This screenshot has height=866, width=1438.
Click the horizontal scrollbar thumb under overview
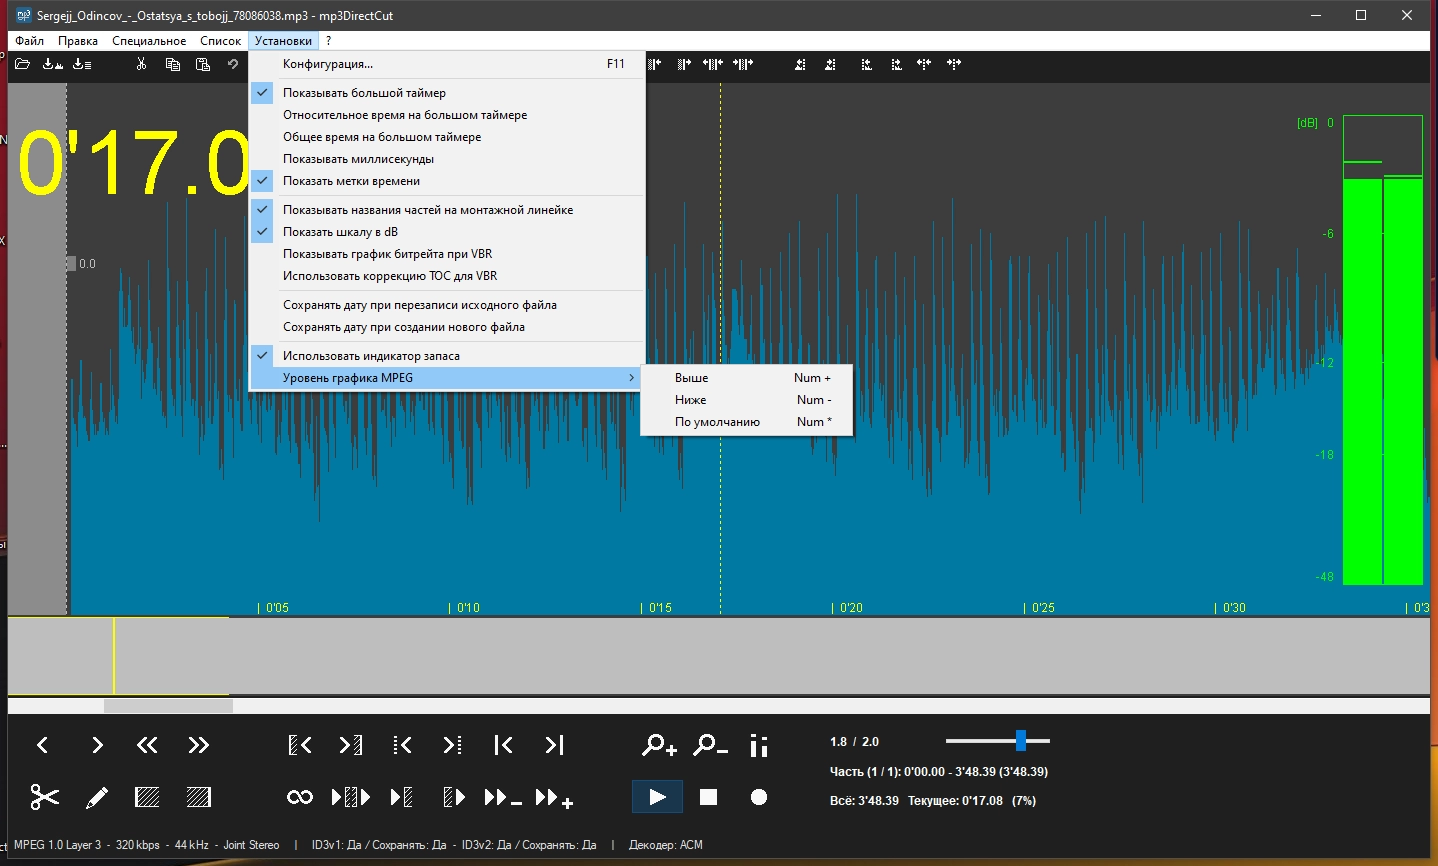[x=168, y=706]
